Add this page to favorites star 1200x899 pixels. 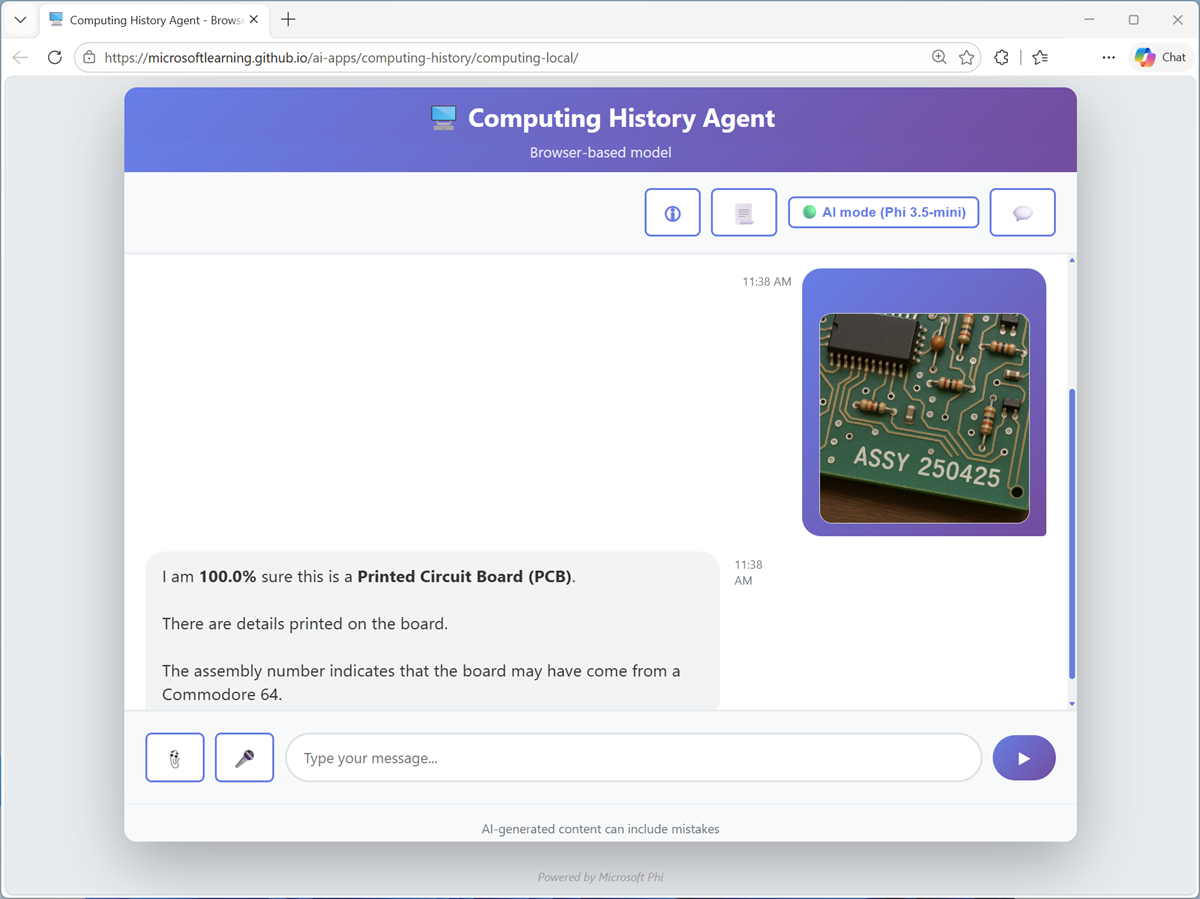click(967, 57)
